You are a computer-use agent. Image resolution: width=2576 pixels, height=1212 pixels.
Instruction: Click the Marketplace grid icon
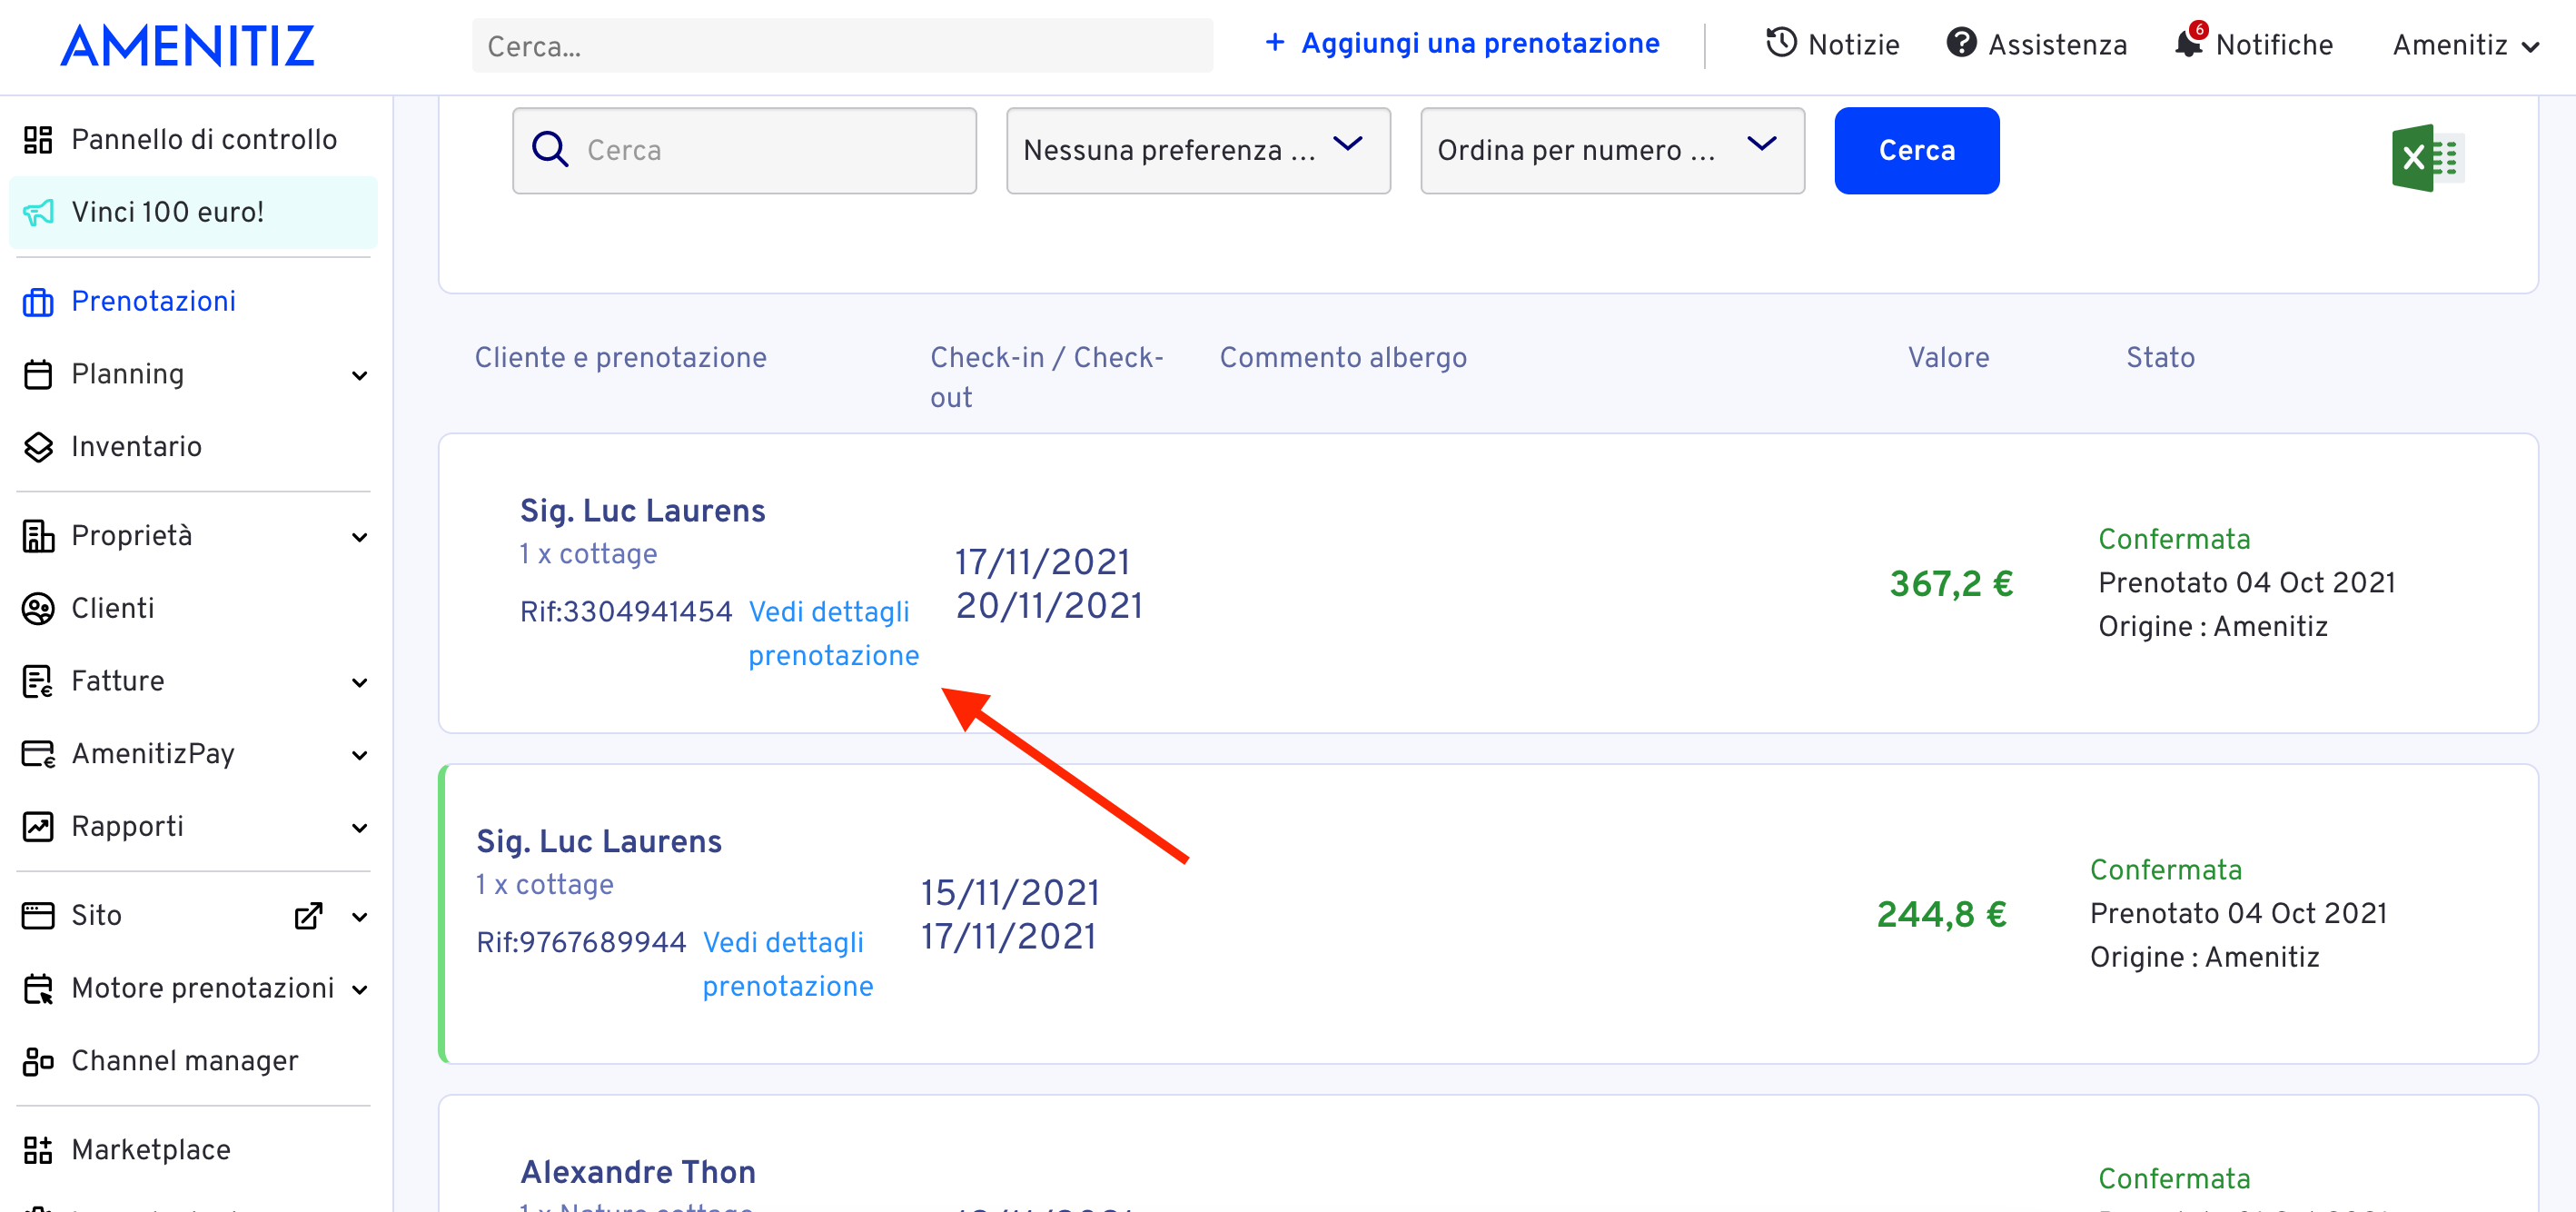(x=38, y=1150)
